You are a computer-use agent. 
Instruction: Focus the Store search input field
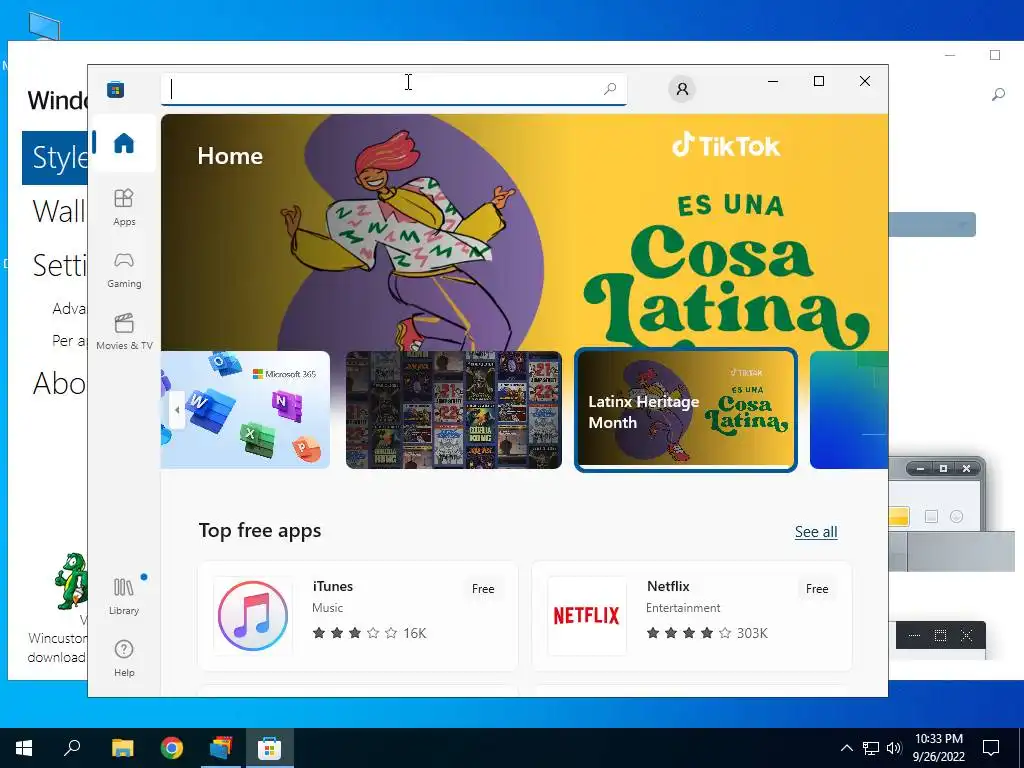(x=394, y=89)
